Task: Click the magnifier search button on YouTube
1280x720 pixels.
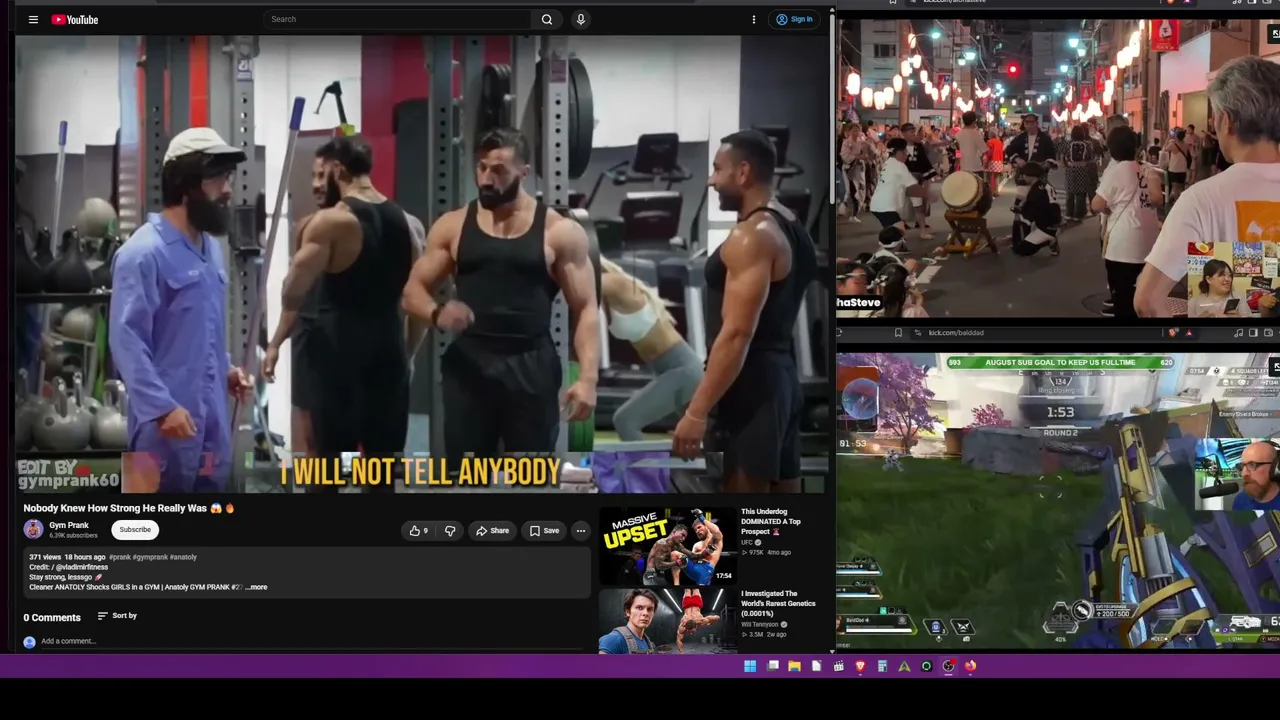Action: coord(547,19)
